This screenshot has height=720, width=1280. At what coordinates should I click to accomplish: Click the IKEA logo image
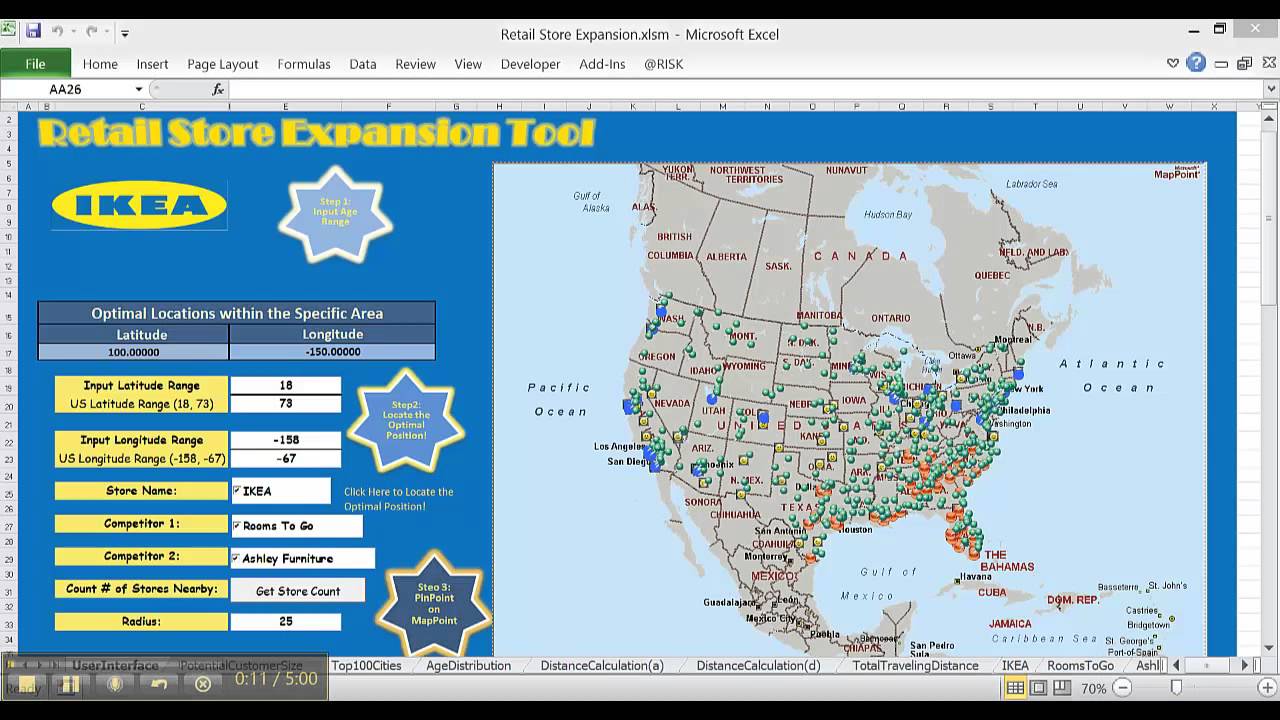pyautogui.click(x=139, y=206)
